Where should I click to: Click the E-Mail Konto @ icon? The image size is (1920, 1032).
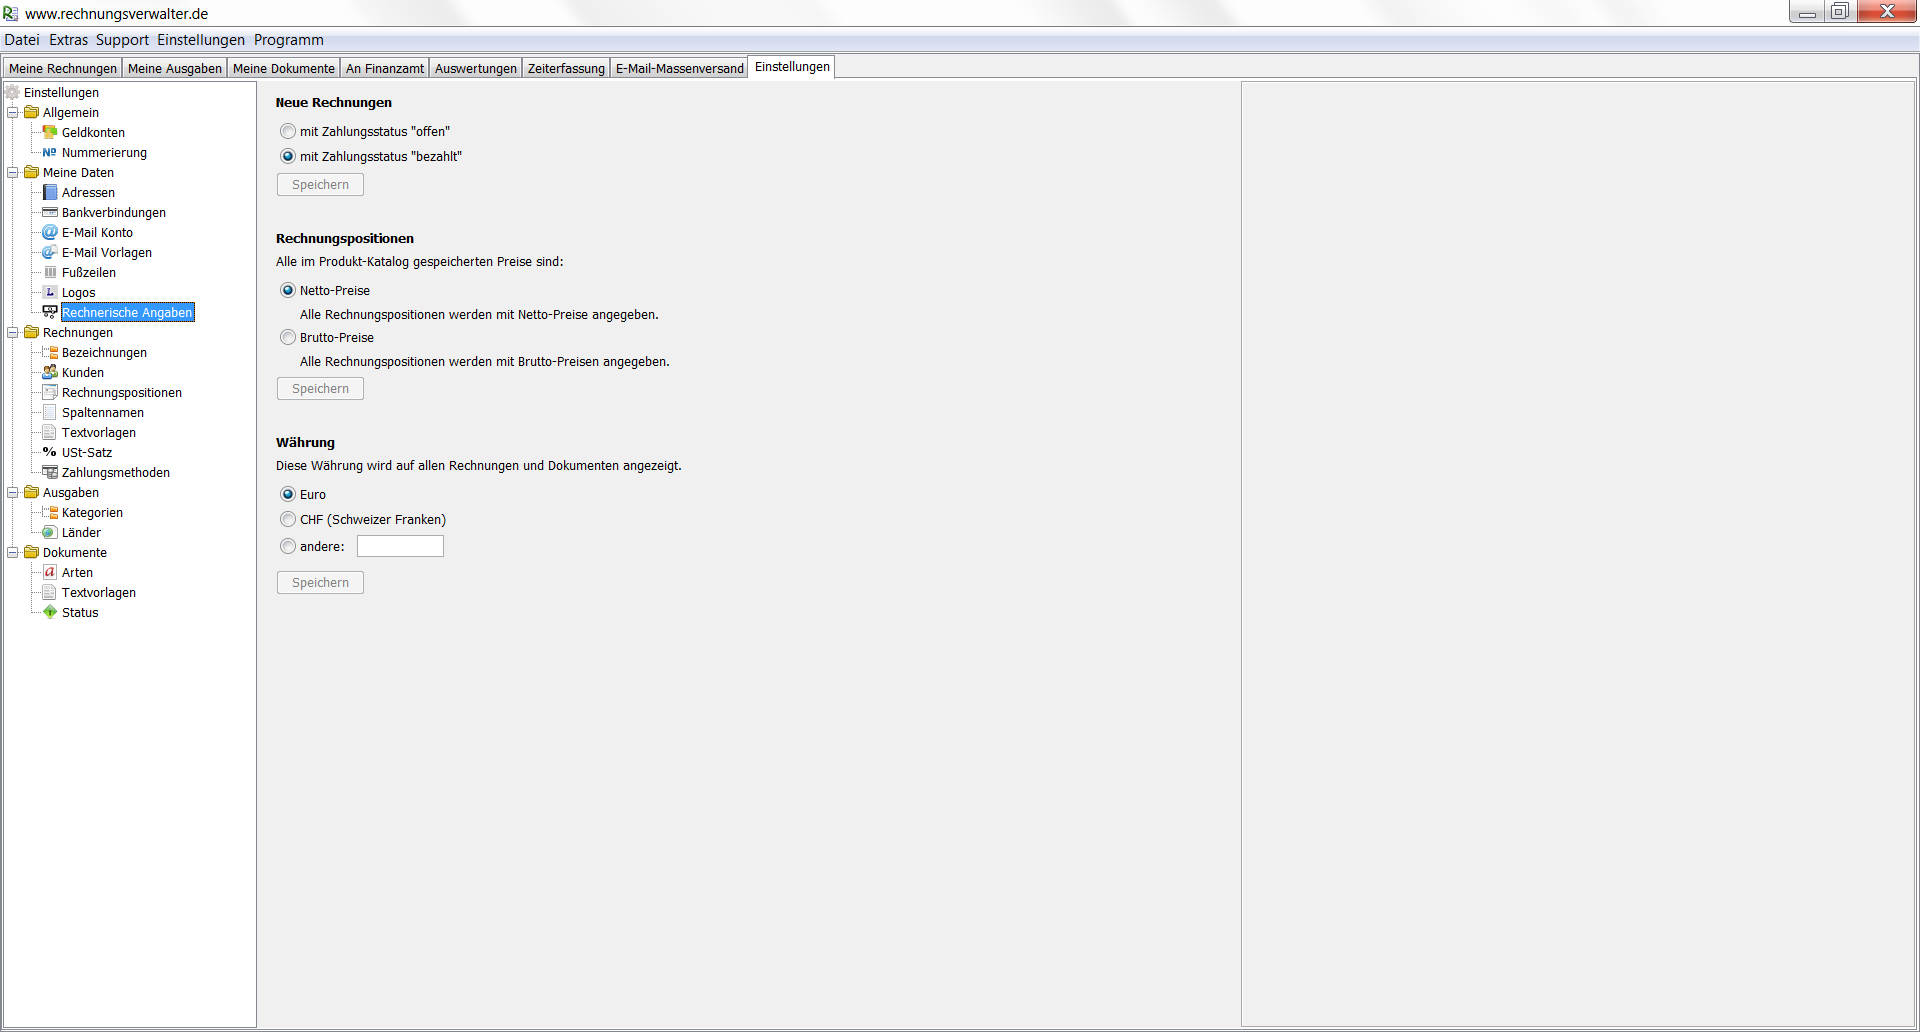[50, 232]
